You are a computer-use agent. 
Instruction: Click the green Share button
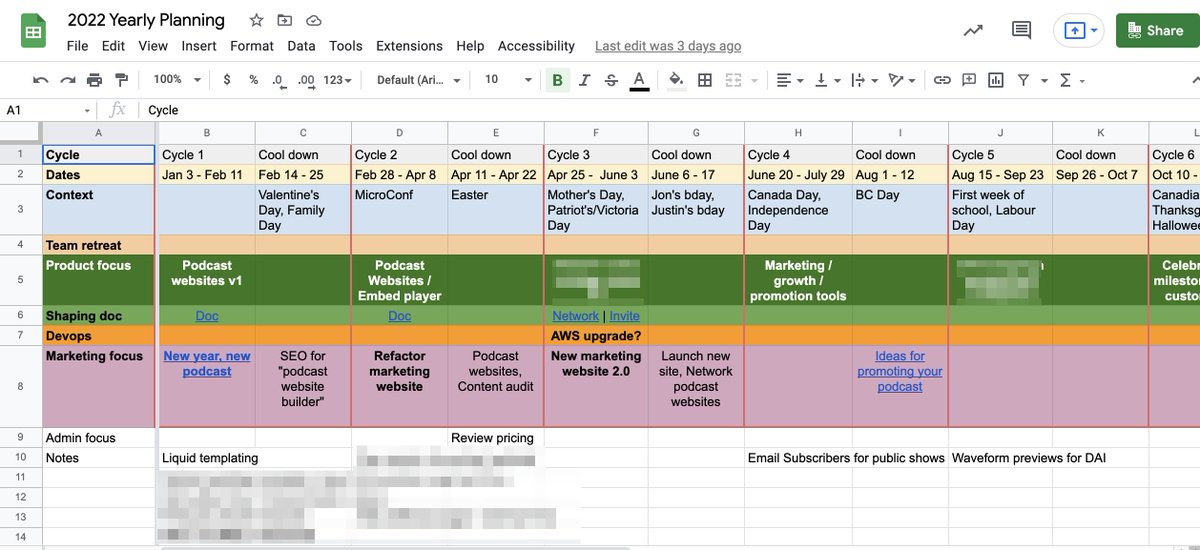point(1156,31)
